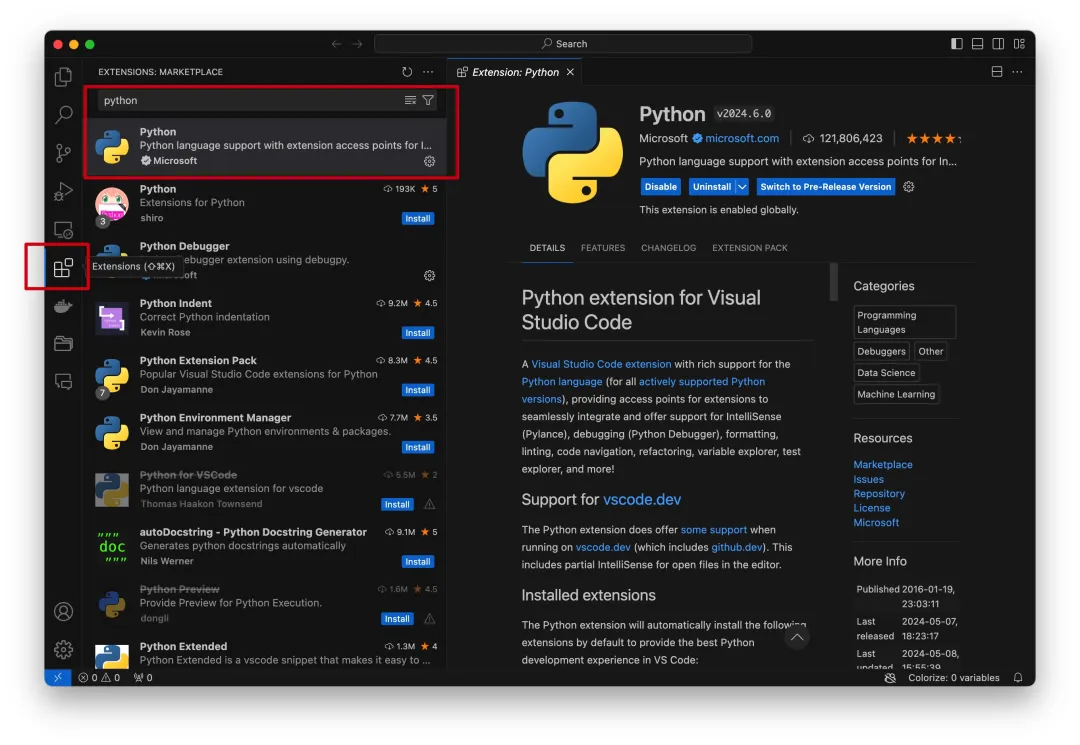Click the extension details scrollbar

pos(833,282)
